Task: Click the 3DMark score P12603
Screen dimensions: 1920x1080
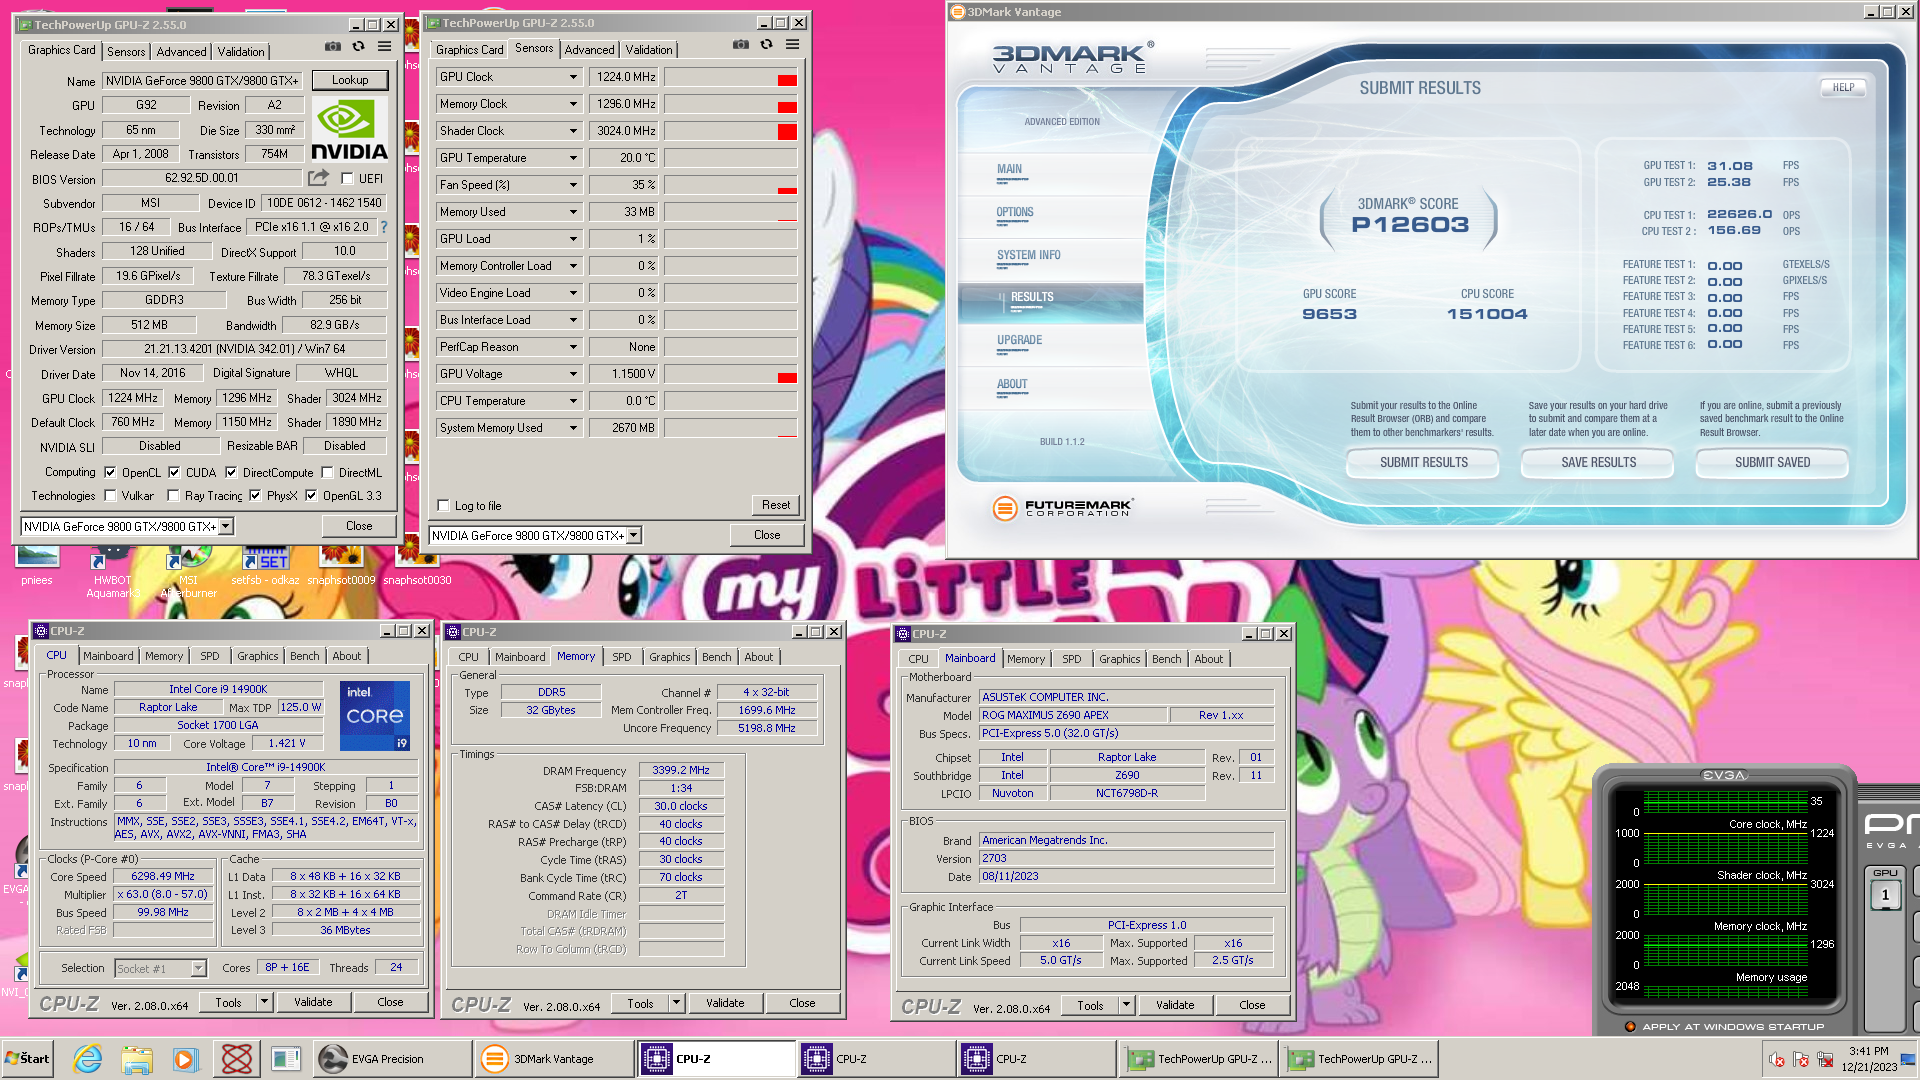Action: [1410, 225]
